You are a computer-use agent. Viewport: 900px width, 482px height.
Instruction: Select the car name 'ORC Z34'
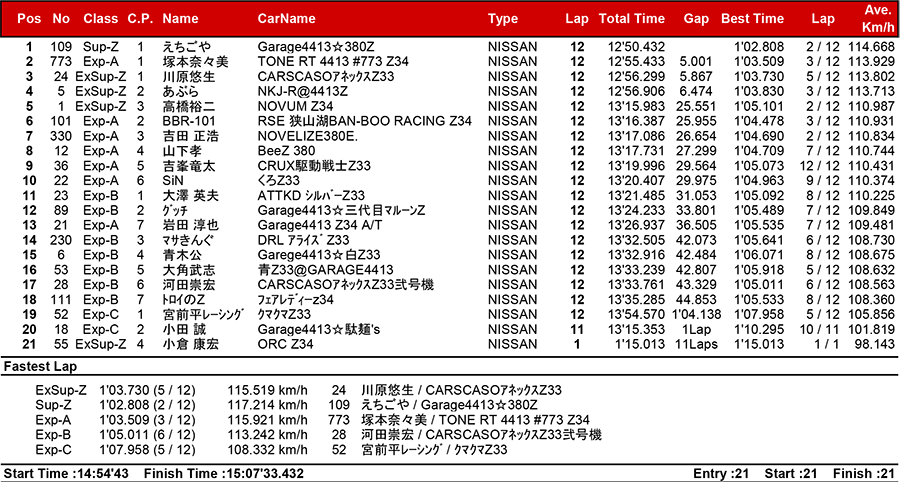pyautogui.click(x=286, y=345)
